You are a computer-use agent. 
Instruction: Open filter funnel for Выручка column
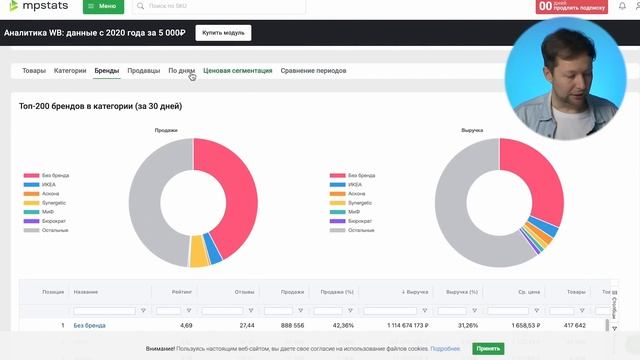point(425,311)
